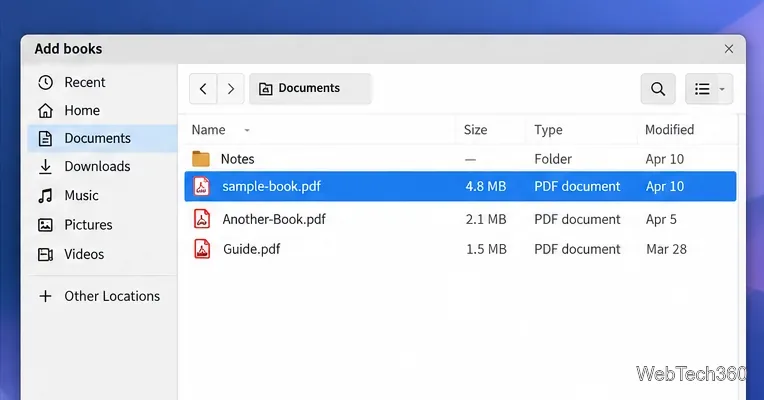Click the Apr 10 date of sample-book.pdf
Image resolution: width=764 pixels, height=400 pixels.
click(665, 187)
